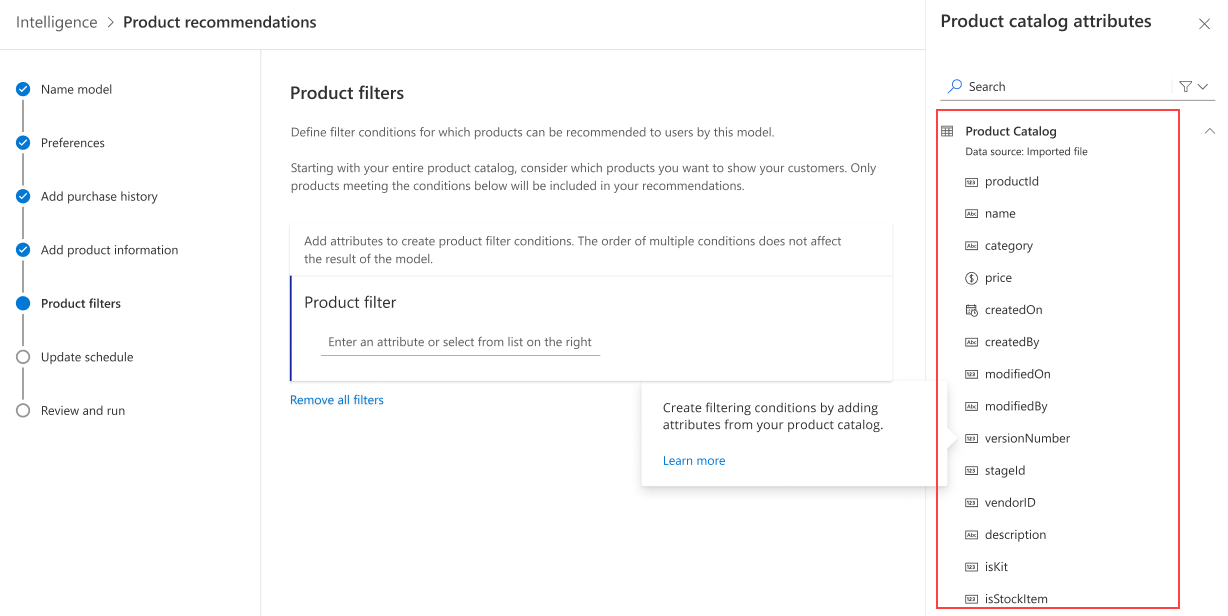The image size is (1228, 616).
Task: Select the Update schedule step circle
Action: tap(22, 356)
